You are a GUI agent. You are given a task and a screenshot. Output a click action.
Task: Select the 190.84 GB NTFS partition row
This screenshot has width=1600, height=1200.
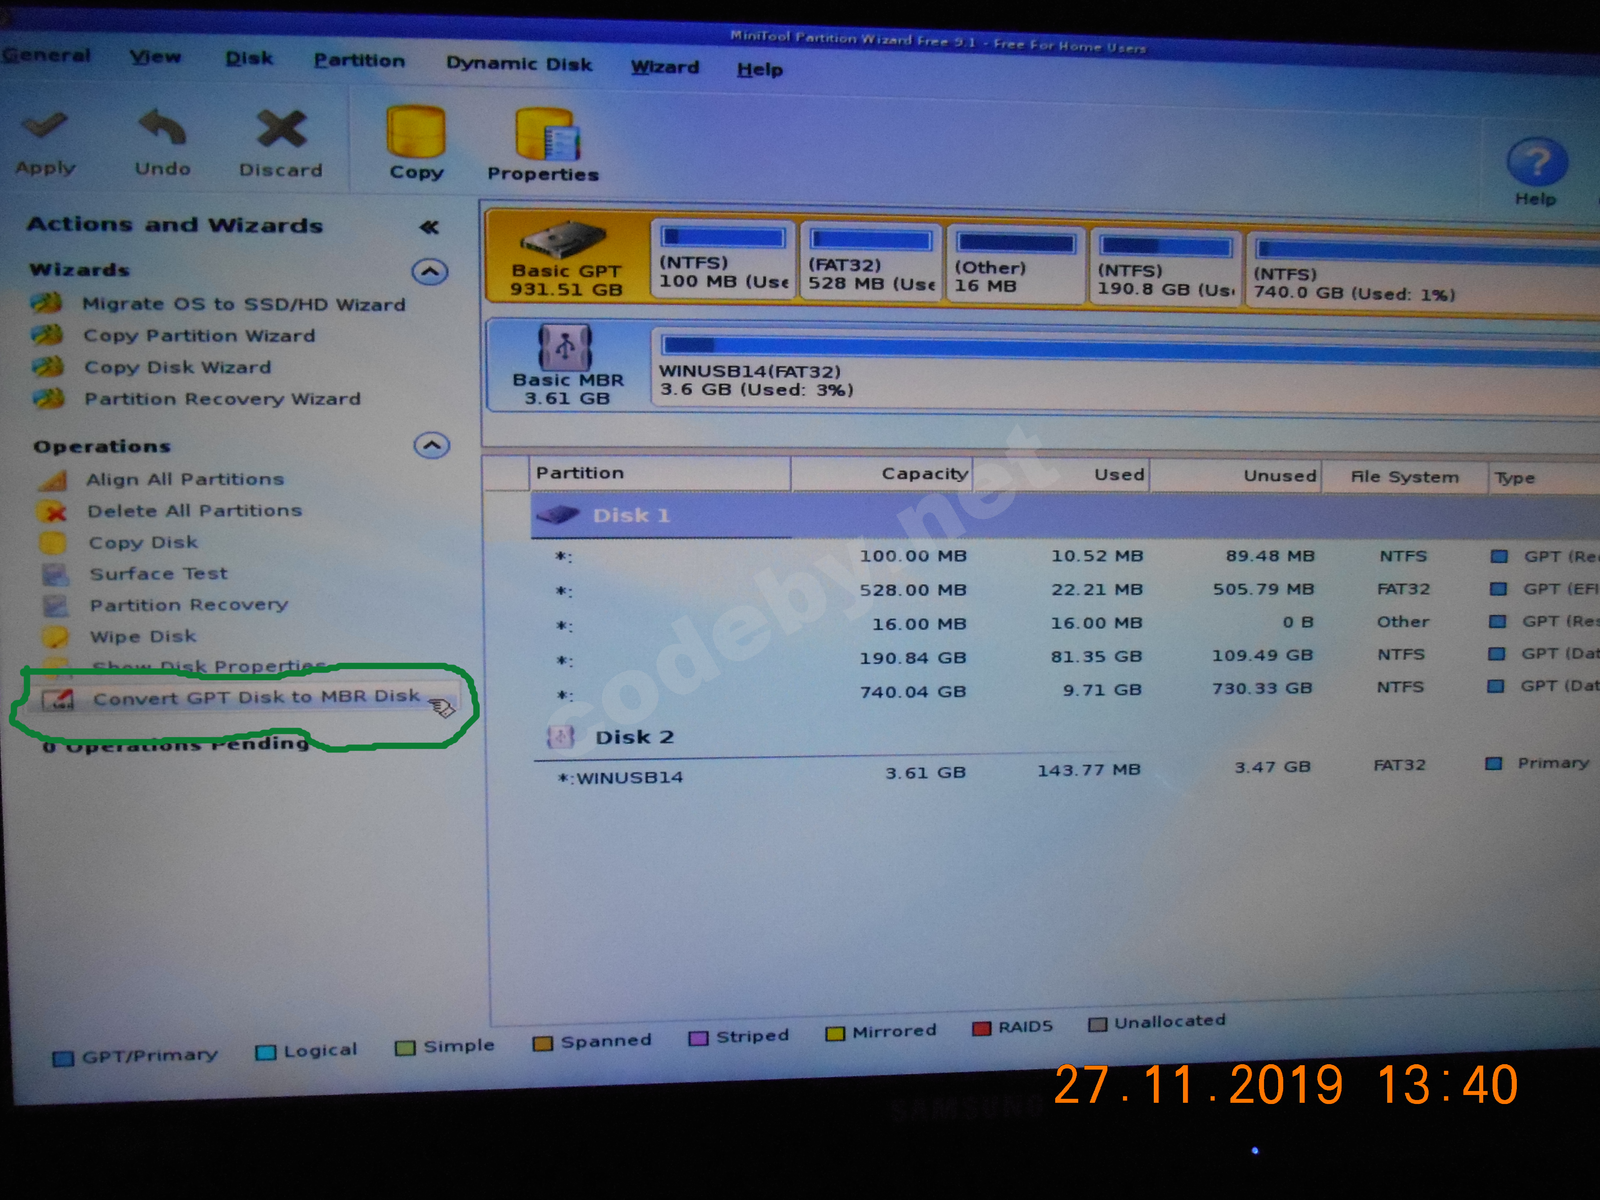point(1066,657)
